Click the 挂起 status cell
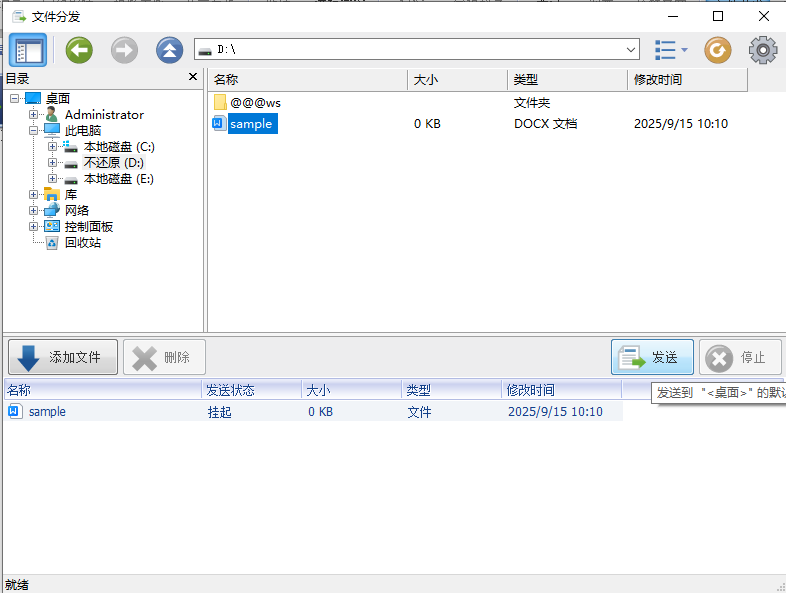786x594 pixels. coord(220,412)
